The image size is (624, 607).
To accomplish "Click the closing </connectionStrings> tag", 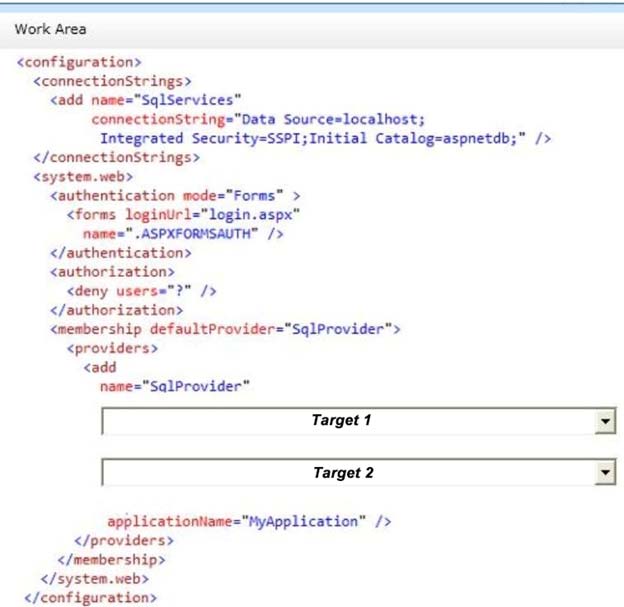I will [x=117, y=158].
